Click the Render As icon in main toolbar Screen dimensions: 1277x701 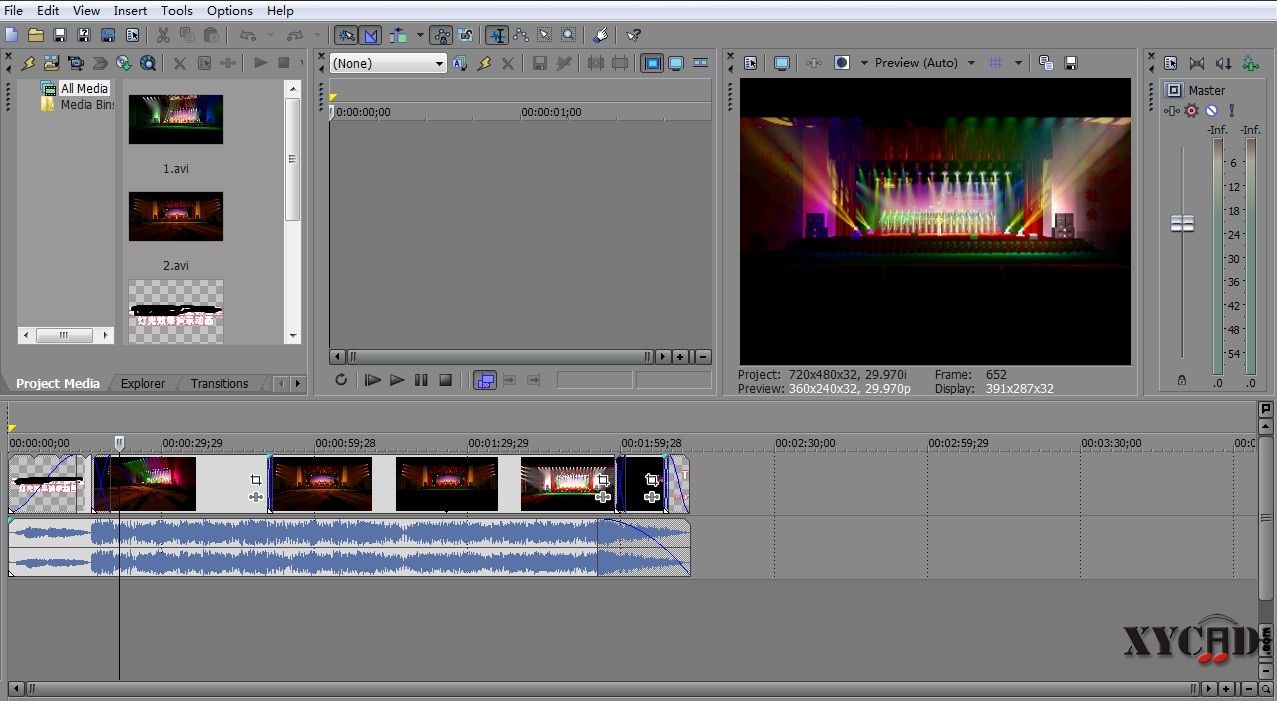click(108, 35)
